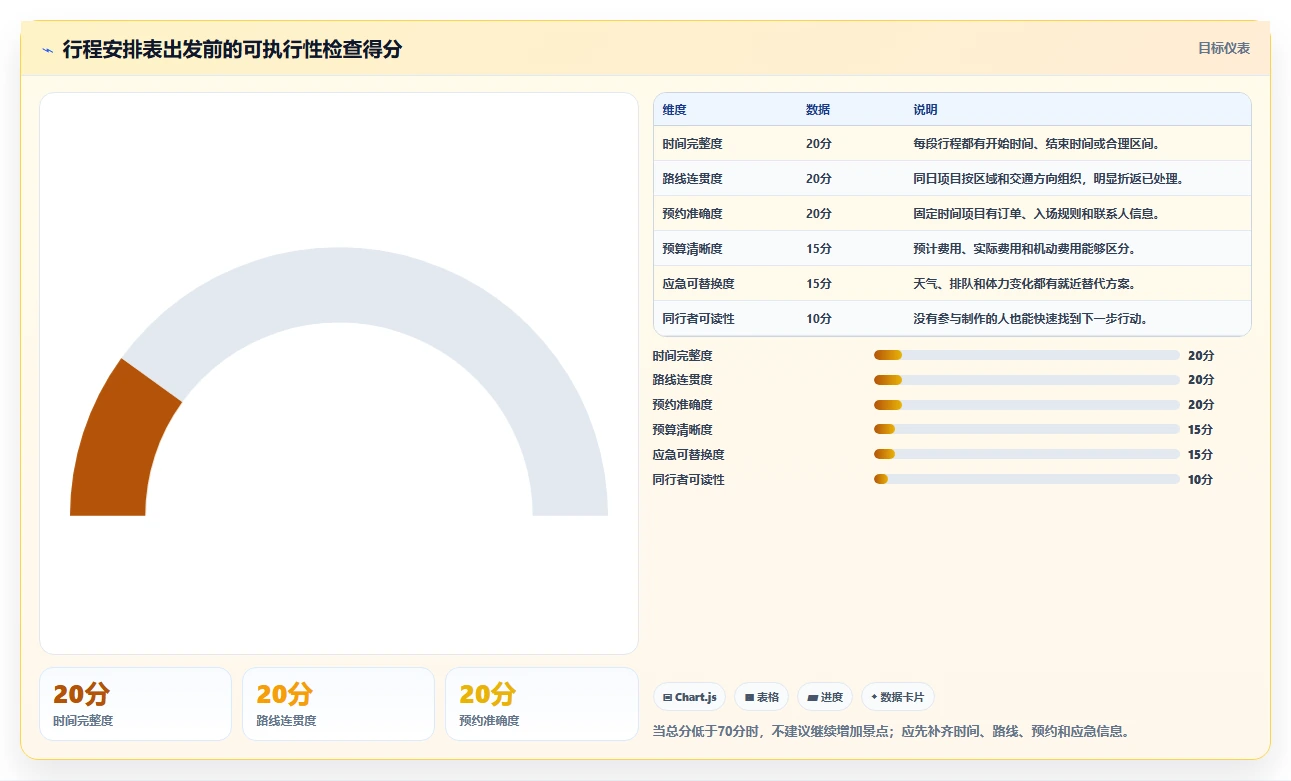Click the 20分 value after the 时间完整度 progress bar
The width and height of the screenshot is (1291, 781).
pos(1201,355)
